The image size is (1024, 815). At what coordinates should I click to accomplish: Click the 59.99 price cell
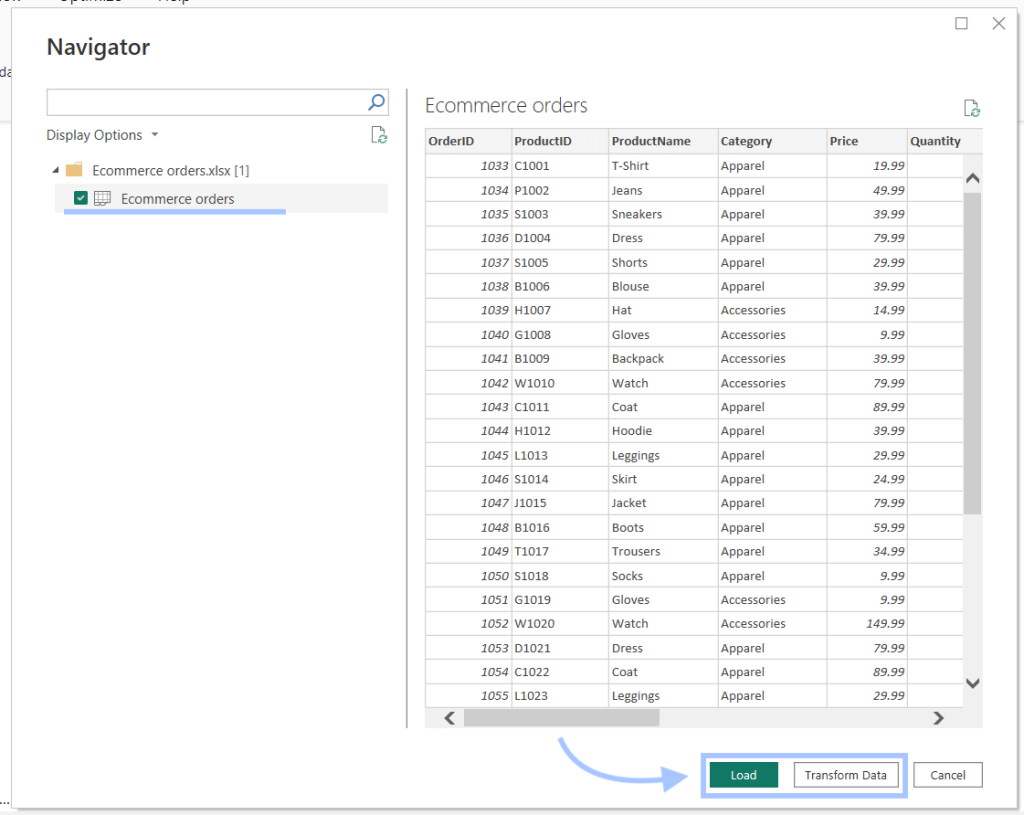[867, 528]
